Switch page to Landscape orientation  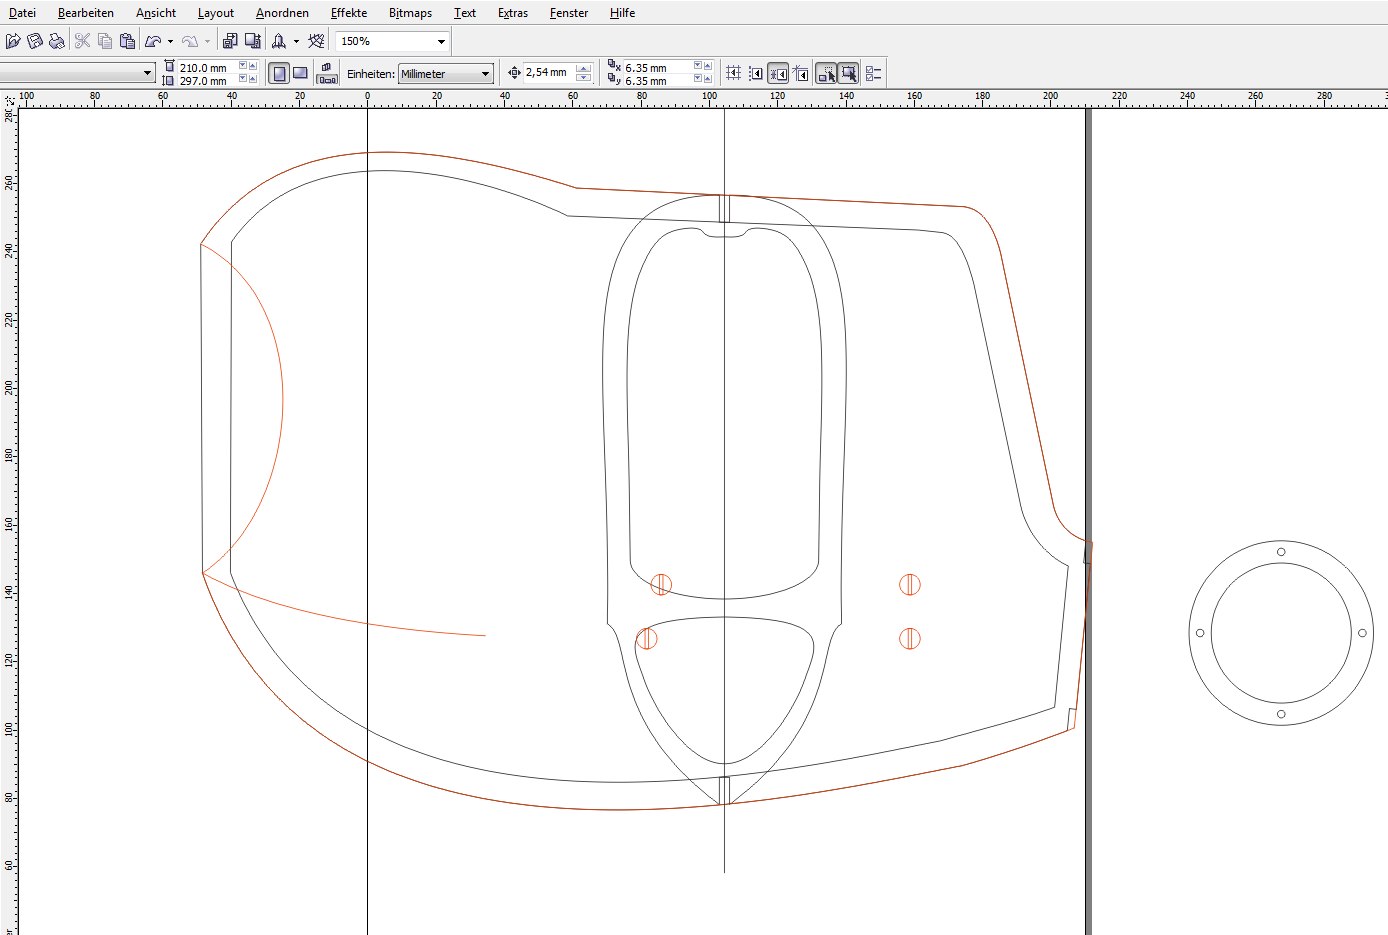[300, 73]
